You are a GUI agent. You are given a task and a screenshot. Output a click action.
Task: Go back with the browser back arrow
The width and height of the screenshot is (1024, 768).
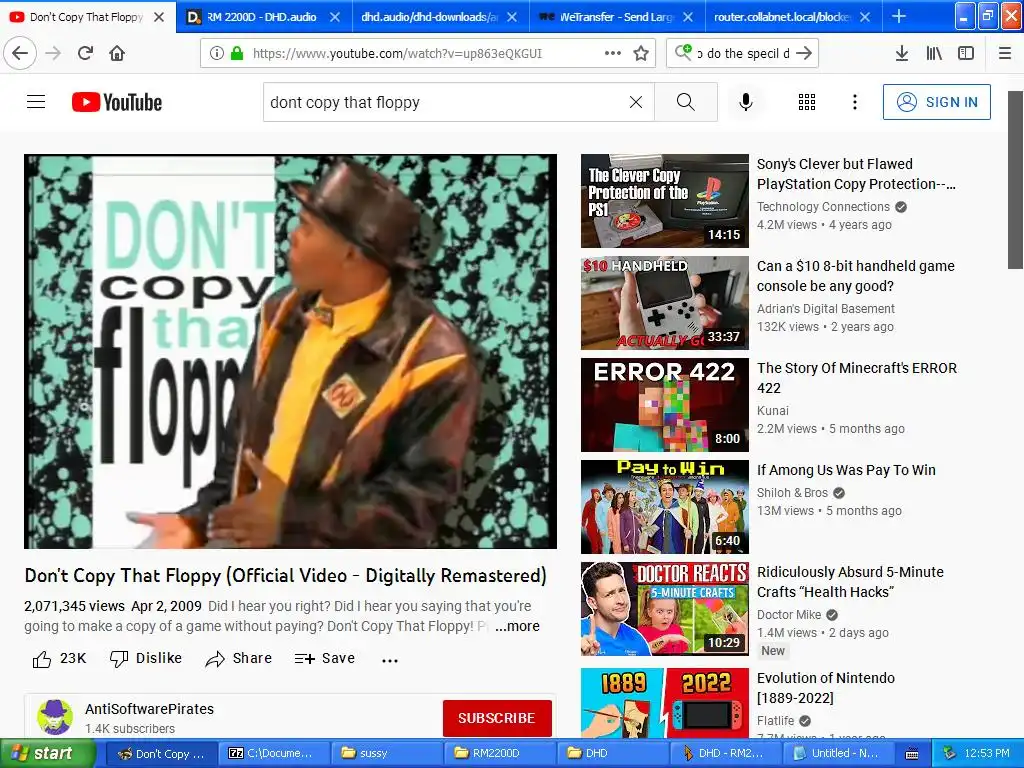click(20, 53)
